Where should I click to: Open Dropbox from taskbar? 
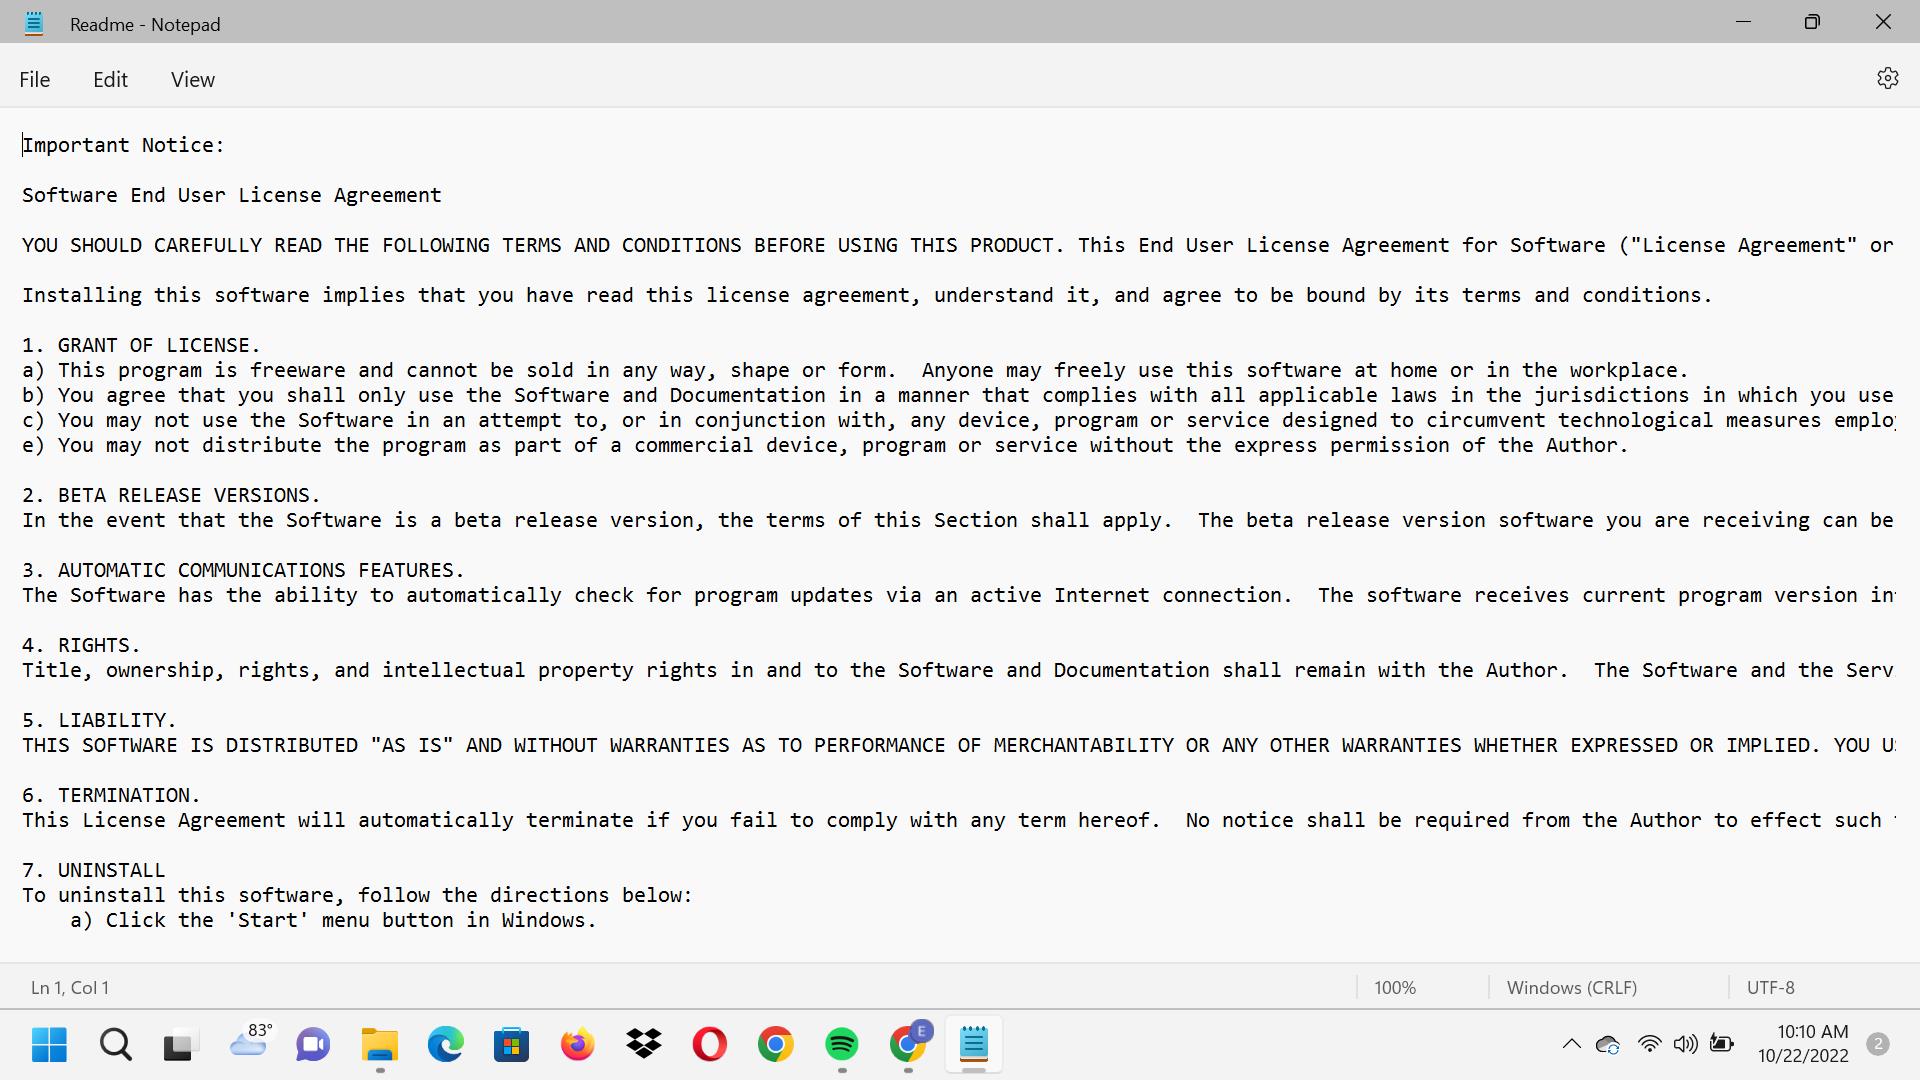click(x=644, y=1045)
